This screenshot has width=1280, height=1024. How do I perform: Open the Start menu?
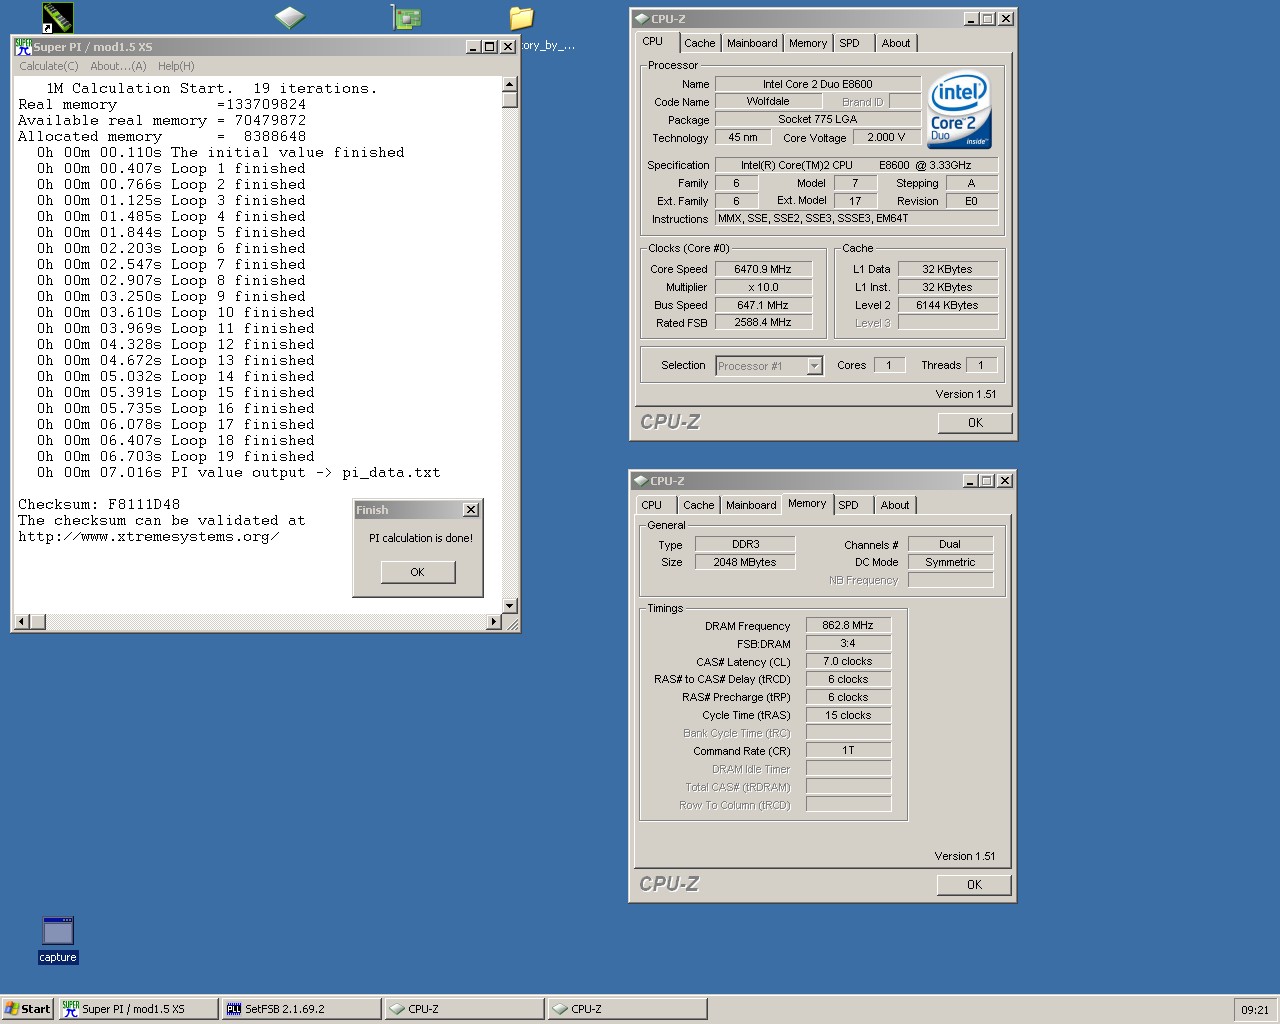pos(27,1009)
